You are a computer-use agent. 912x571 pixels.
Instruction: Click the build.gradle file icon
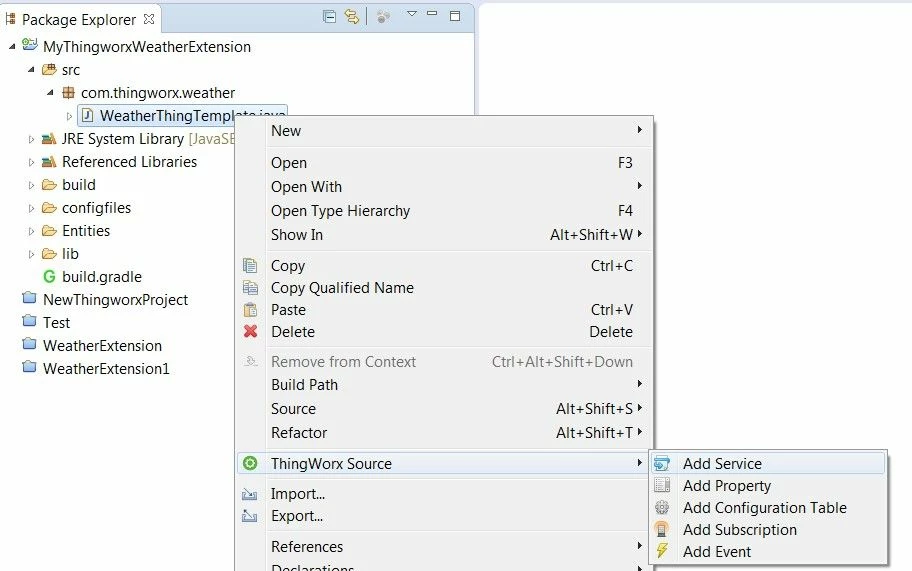tap(49, 277)
